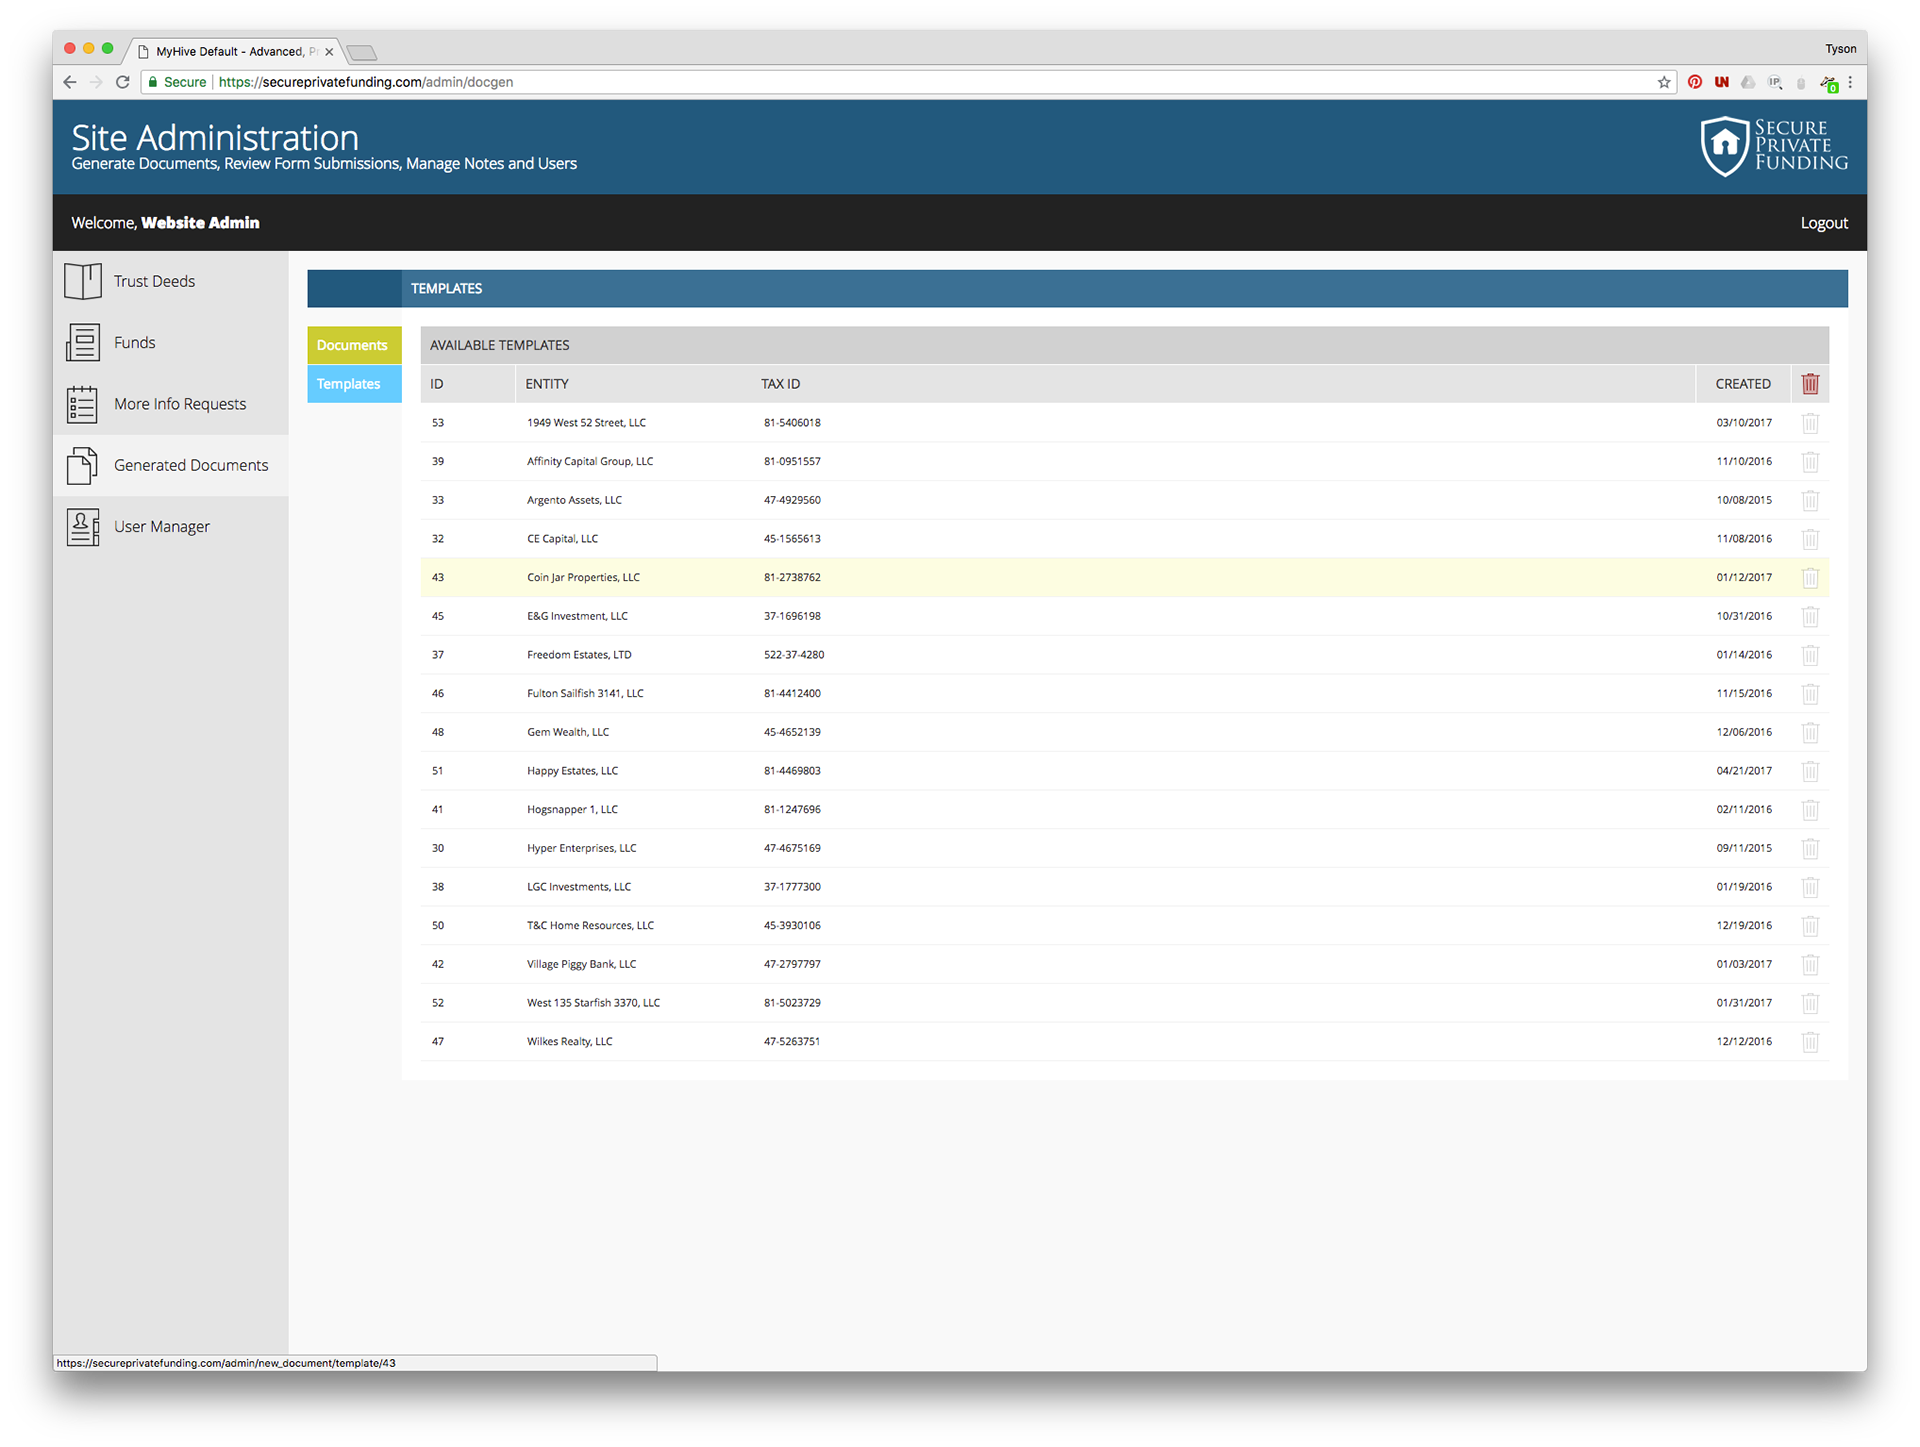Delete the Freedom Estates, LTD template
This screenshot has height=1447, width=1920.
(1810, 655)
